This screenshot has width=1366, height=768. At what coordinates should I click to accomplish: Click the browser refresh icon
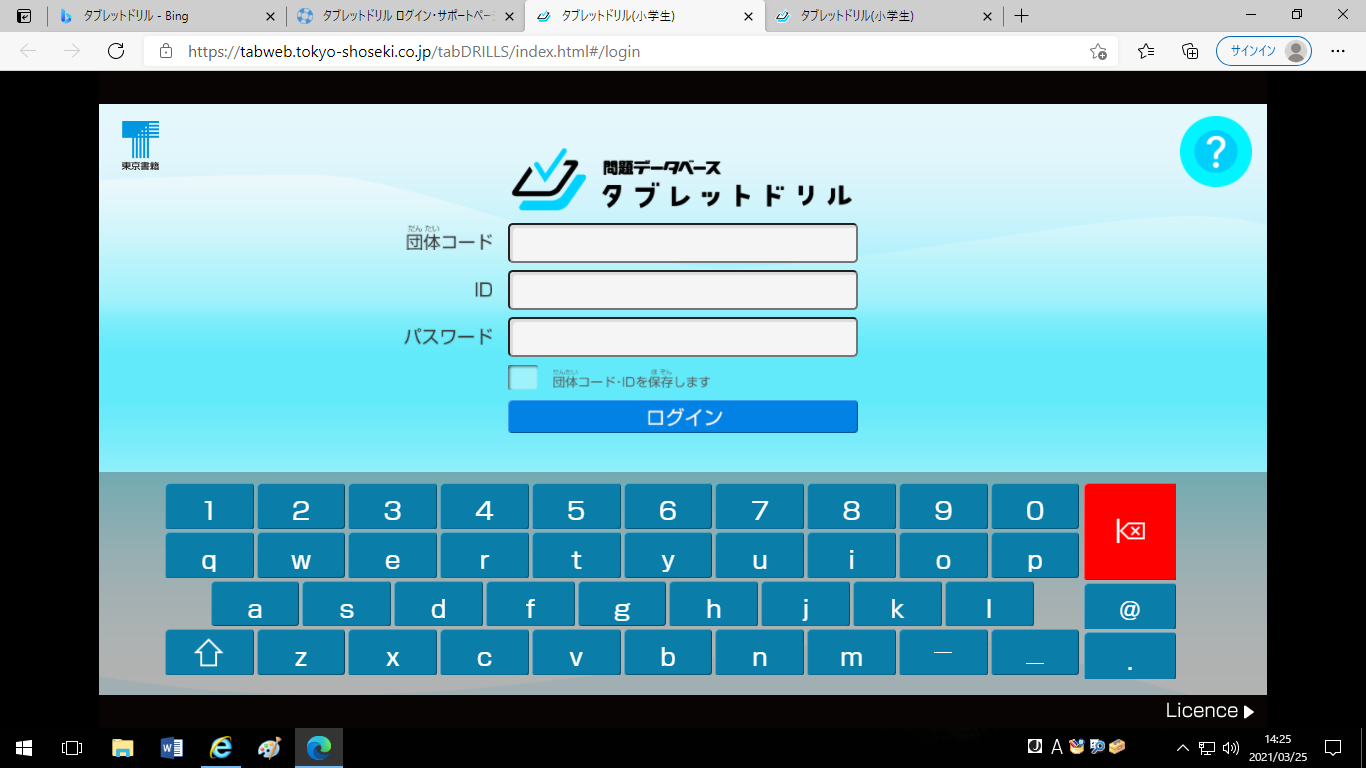click(x=116, y=51)
